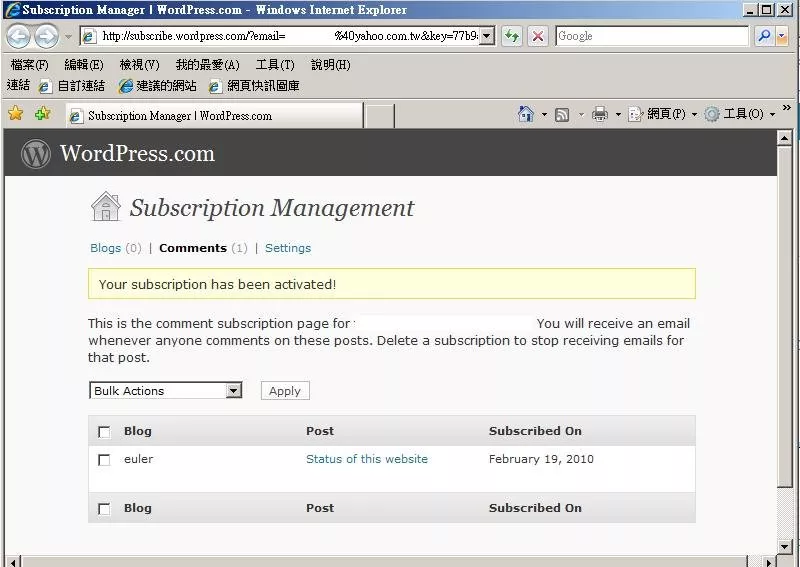Expand the Home button dropdown arrow
The height and width of the screenshot is (567, 800).
point(544,114)
